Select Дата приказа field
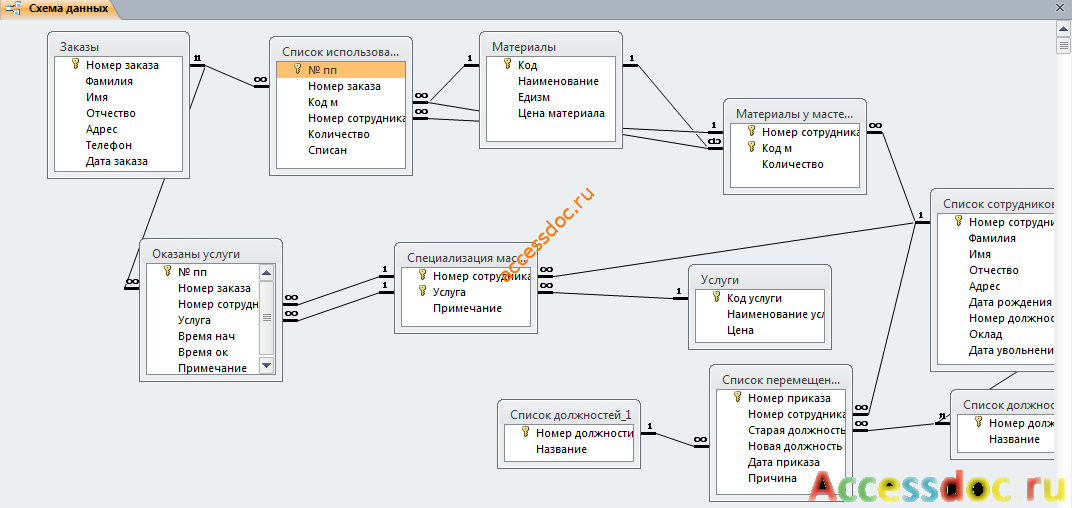This screenshot has width=1072, height=508. [781, 462]
